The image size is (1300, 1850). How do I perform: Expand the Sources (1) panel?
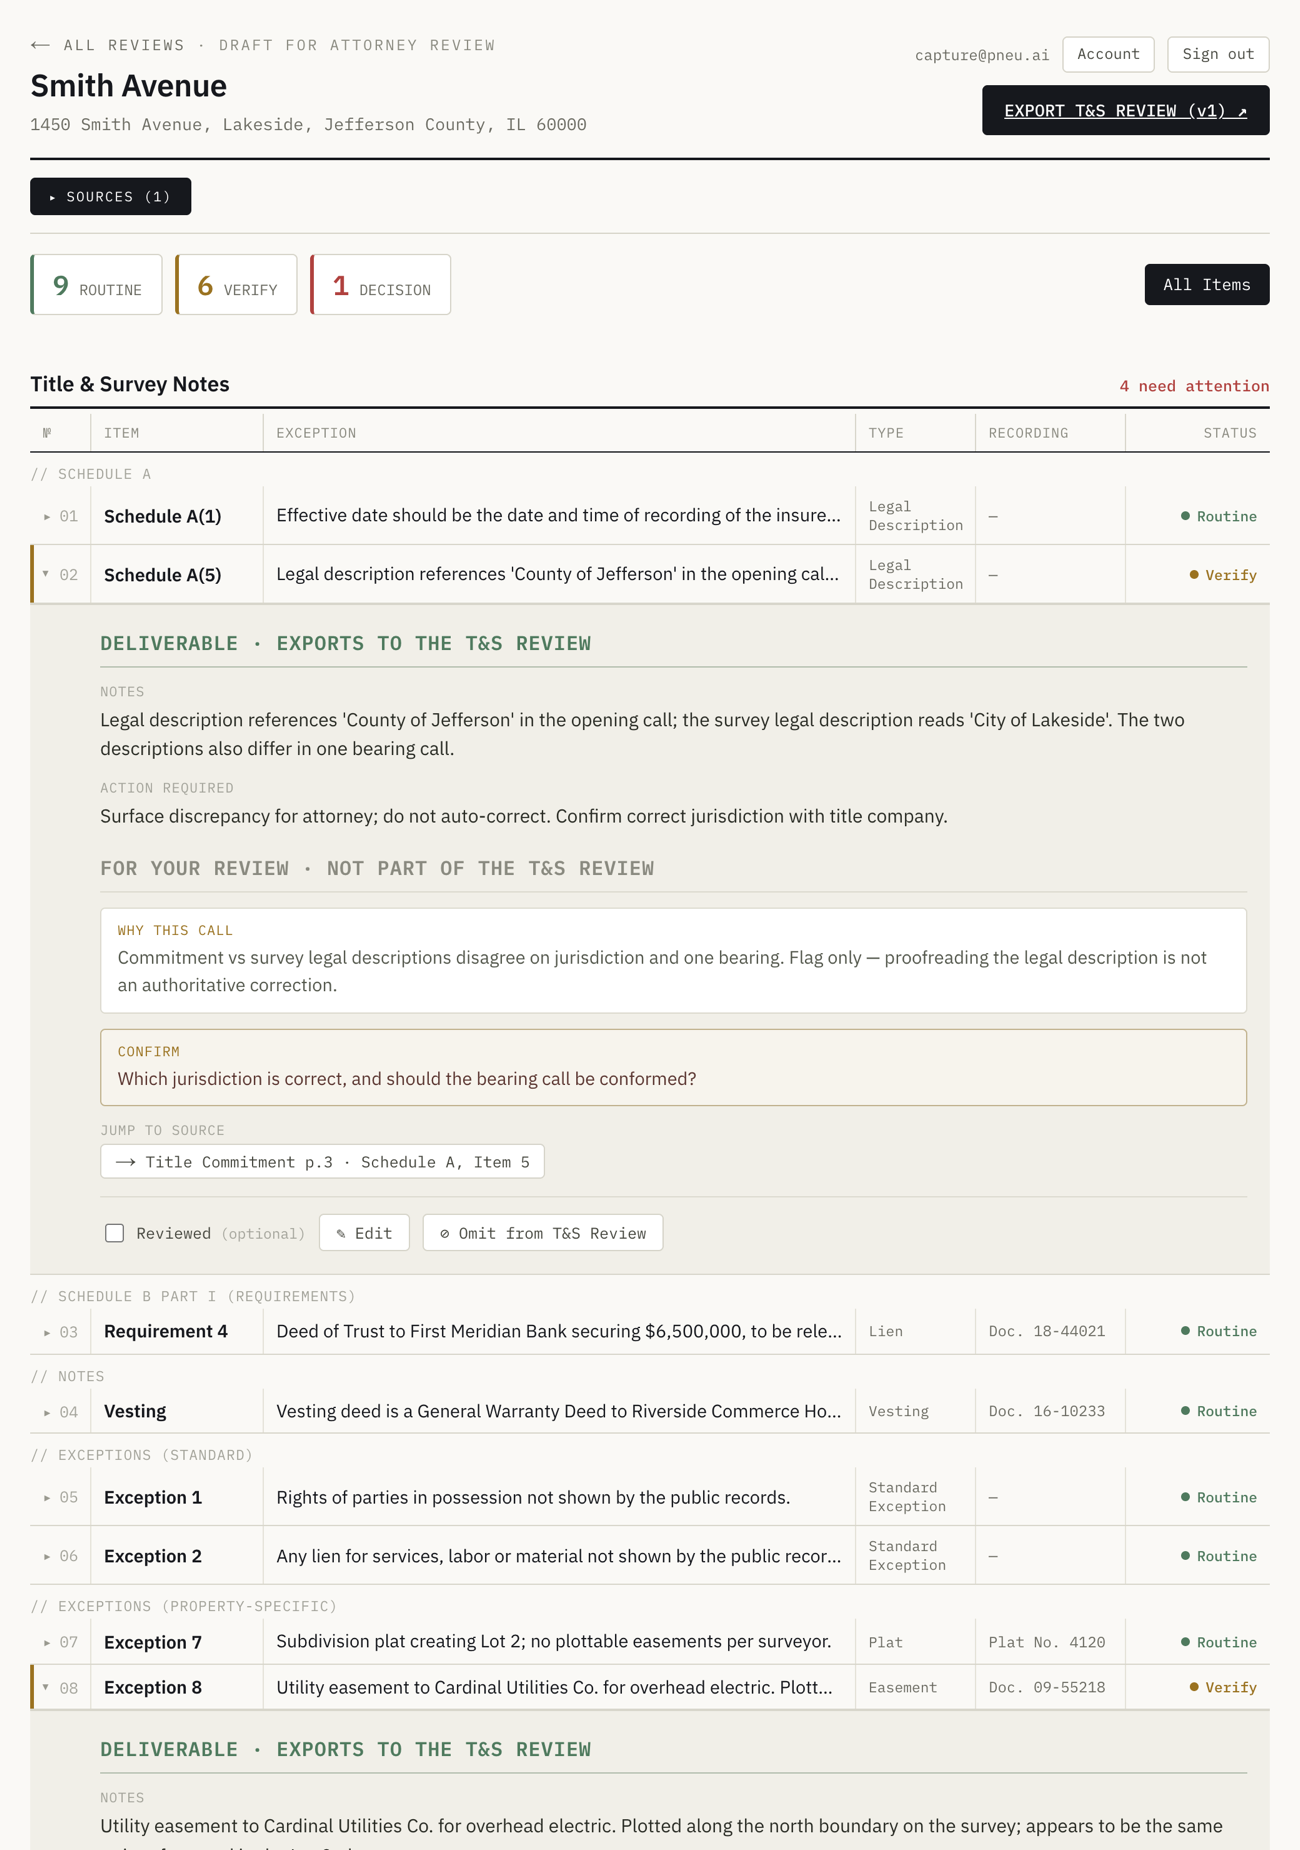pos(110,196)
